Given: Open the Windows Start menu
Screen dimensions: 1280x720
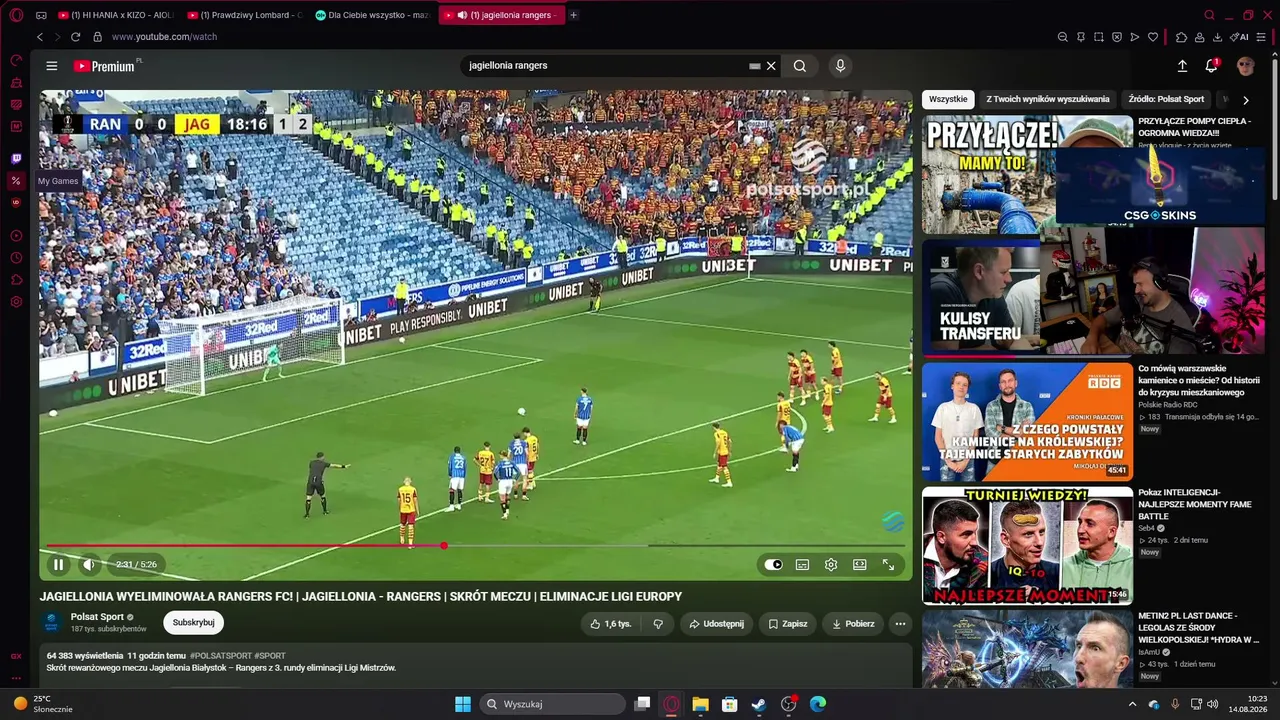Looking at the screenshot, I should (463, 704).
